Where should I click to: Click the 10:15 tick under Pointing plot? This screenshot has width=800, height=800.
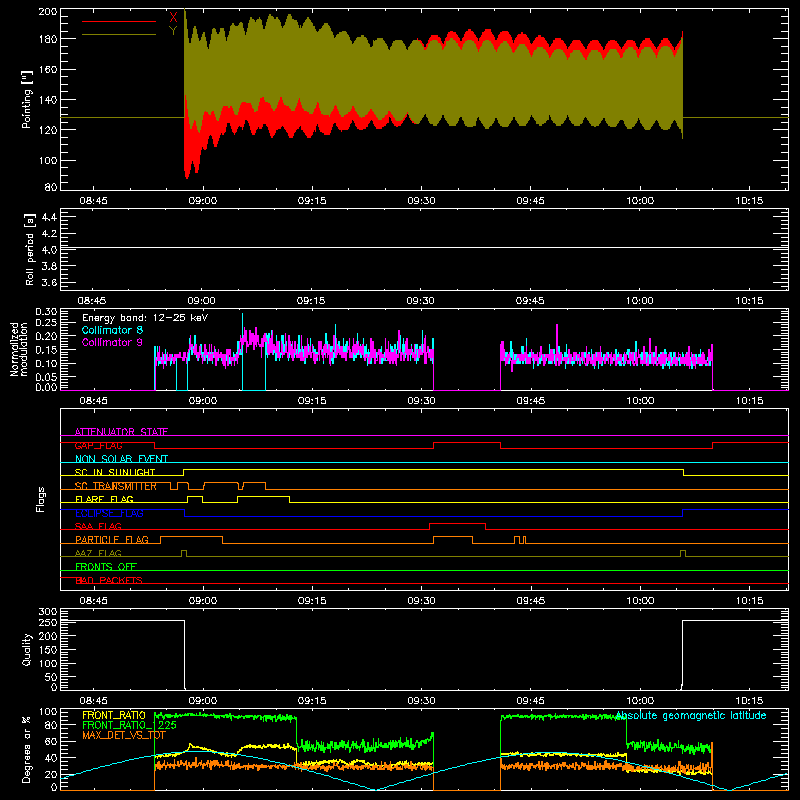[x=749, y=201]
